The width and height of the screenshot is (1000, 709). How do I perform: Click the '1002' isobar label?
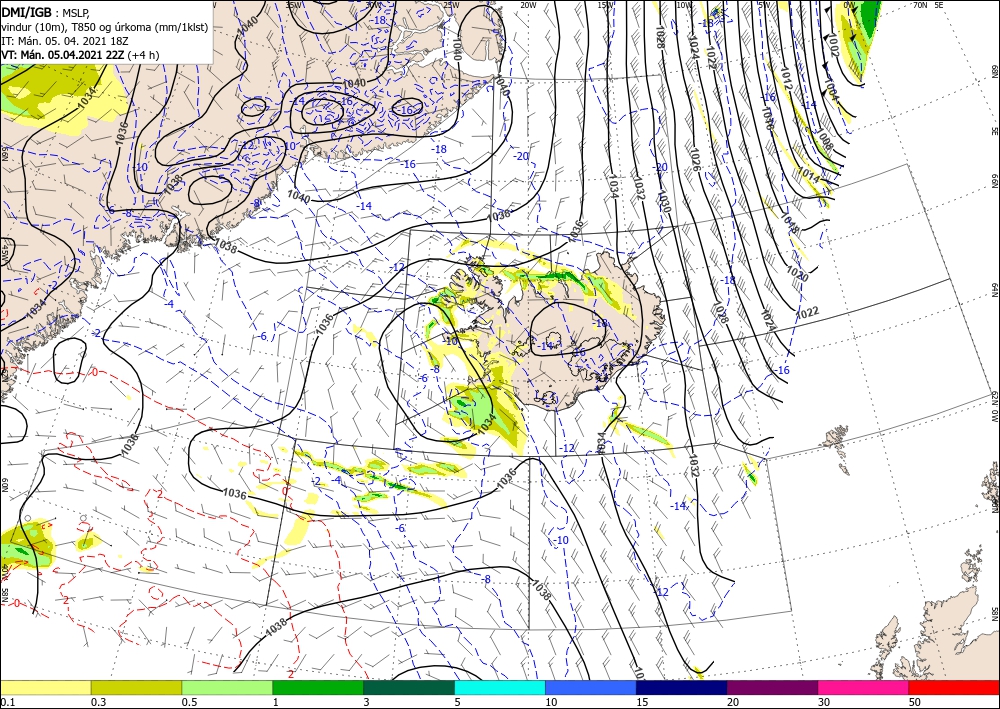(x=835, y=43)
